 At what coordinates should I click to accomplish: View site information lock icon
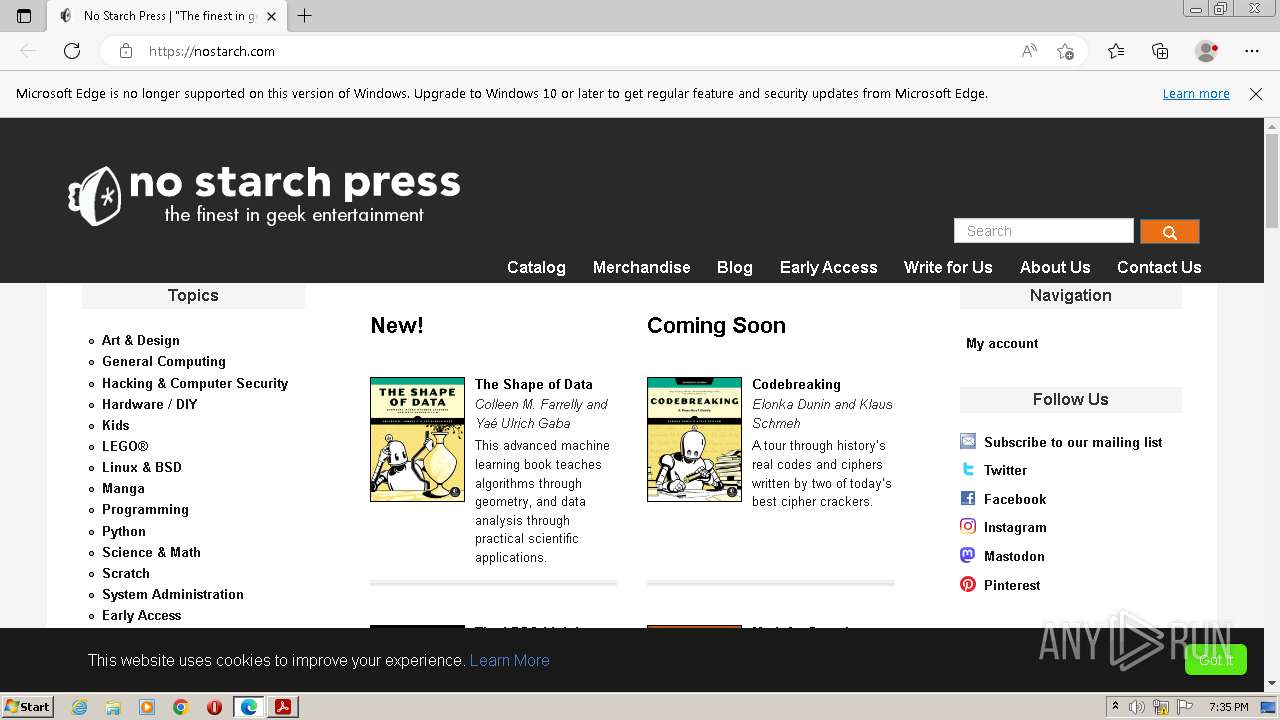(126, 51)
